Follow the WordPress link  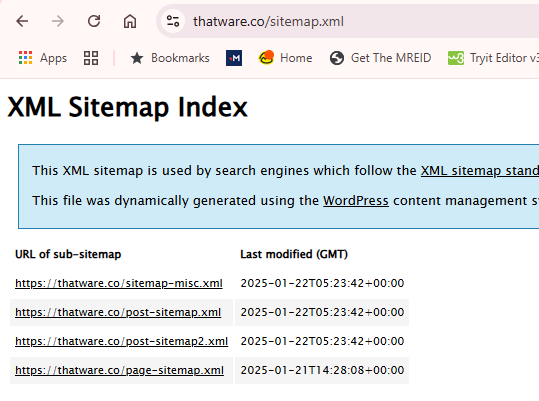[356, 200]
